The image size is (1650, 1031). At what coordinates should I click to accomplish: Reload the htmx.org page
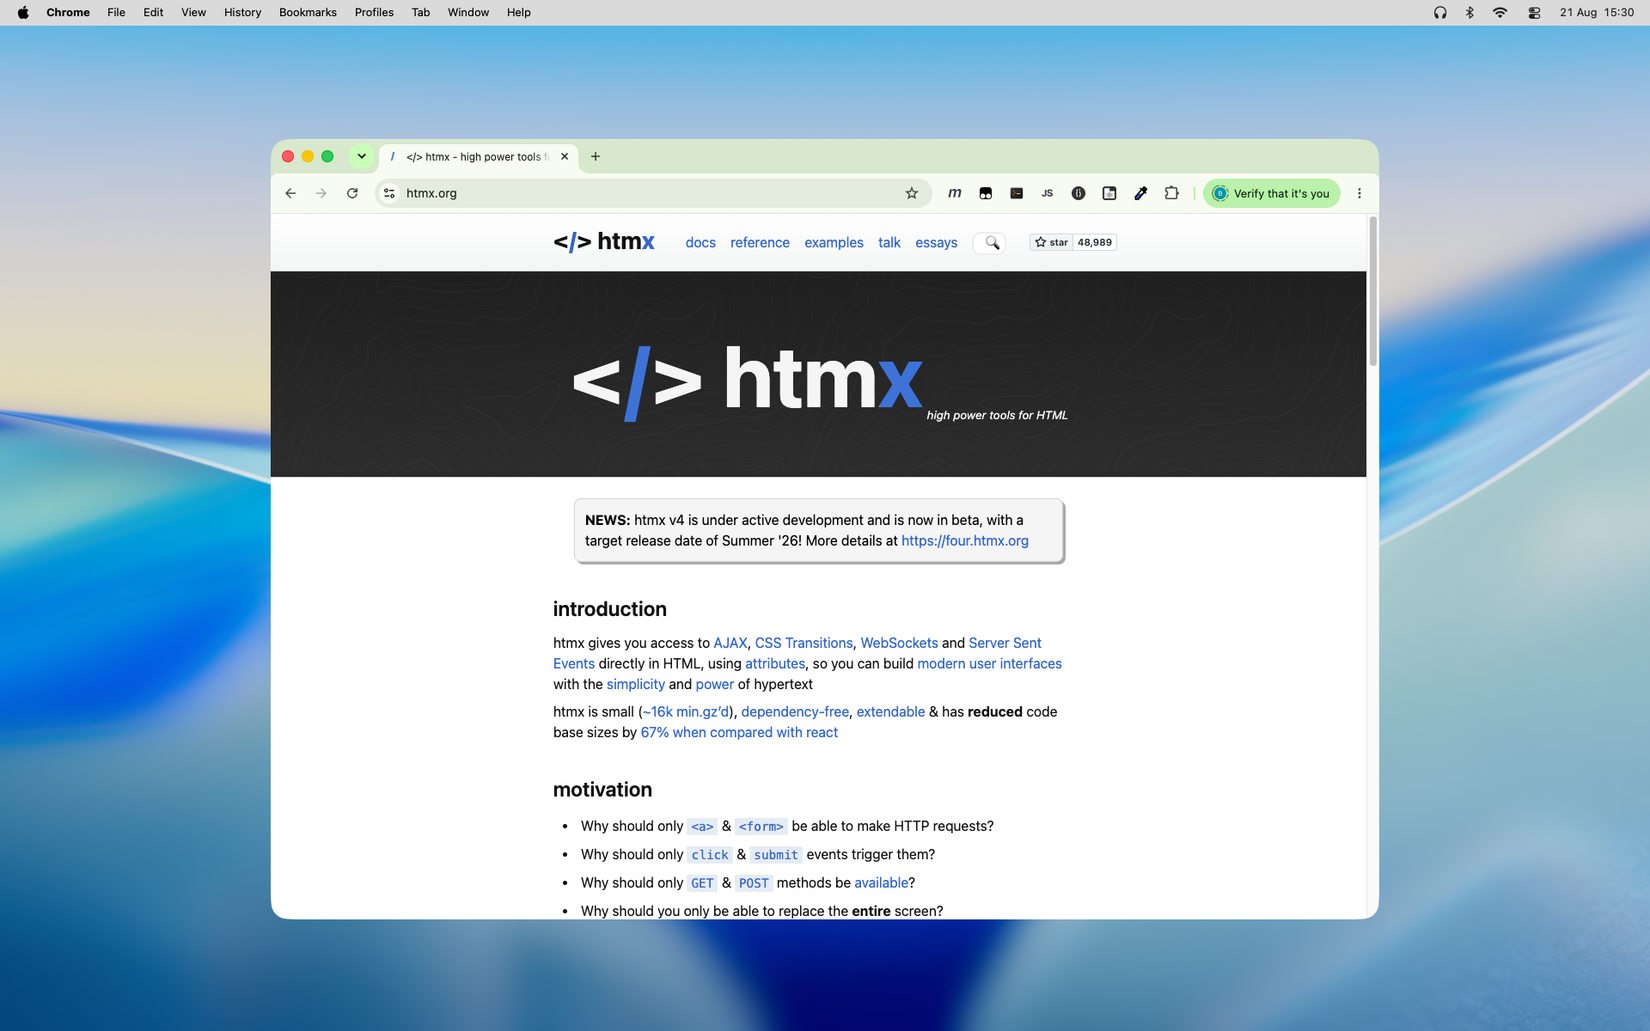click(352, 193)
